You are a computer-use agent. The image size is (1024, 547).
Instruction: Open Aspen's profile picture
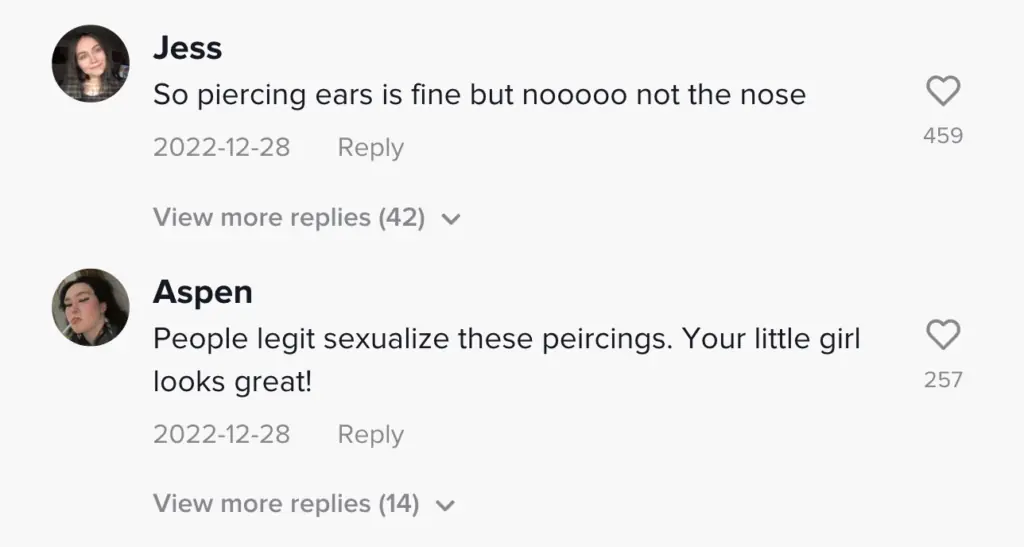click(x=91, y=307)
